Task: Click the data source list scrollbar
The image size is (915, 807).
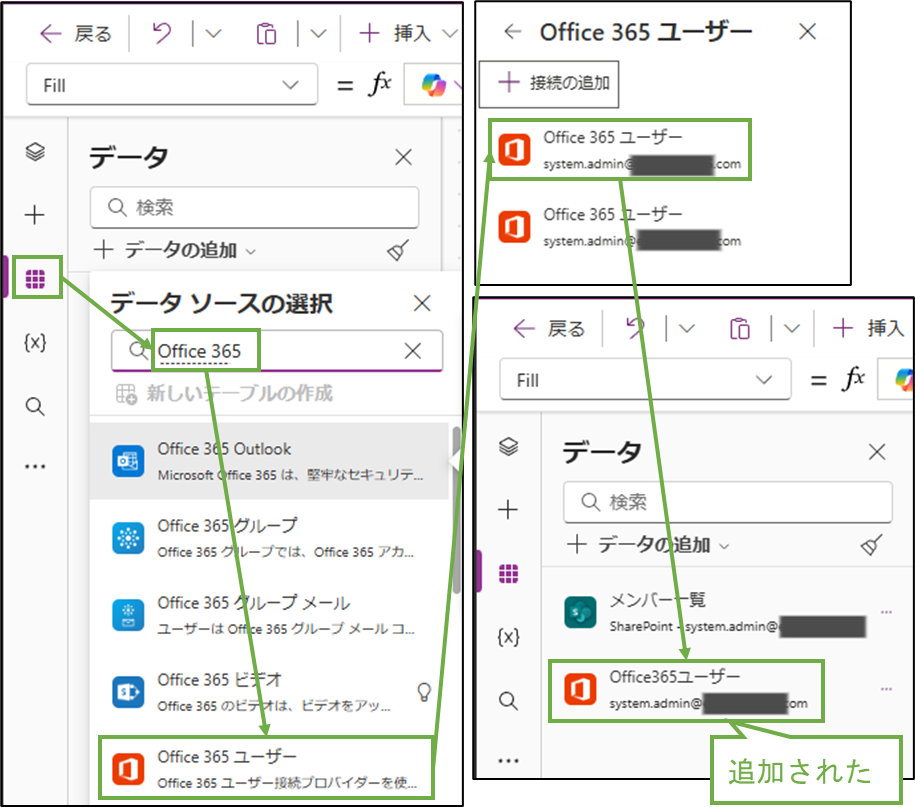Action: 456,510
